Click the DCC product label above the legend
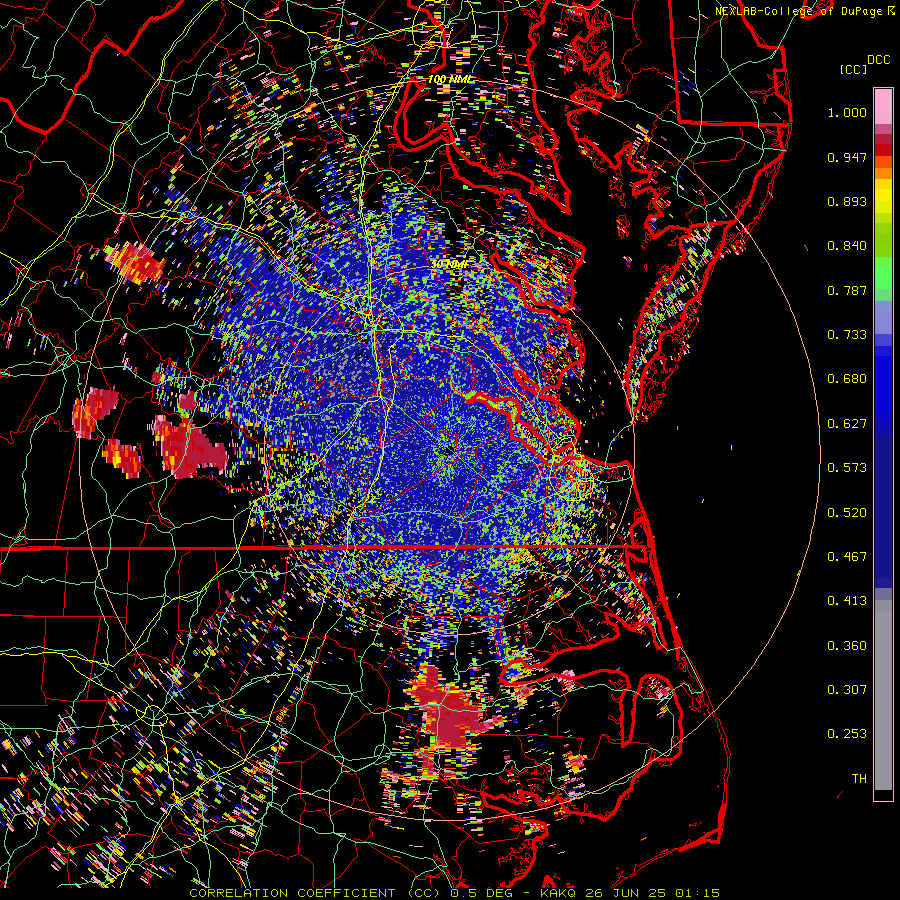 tap(879, 60)
